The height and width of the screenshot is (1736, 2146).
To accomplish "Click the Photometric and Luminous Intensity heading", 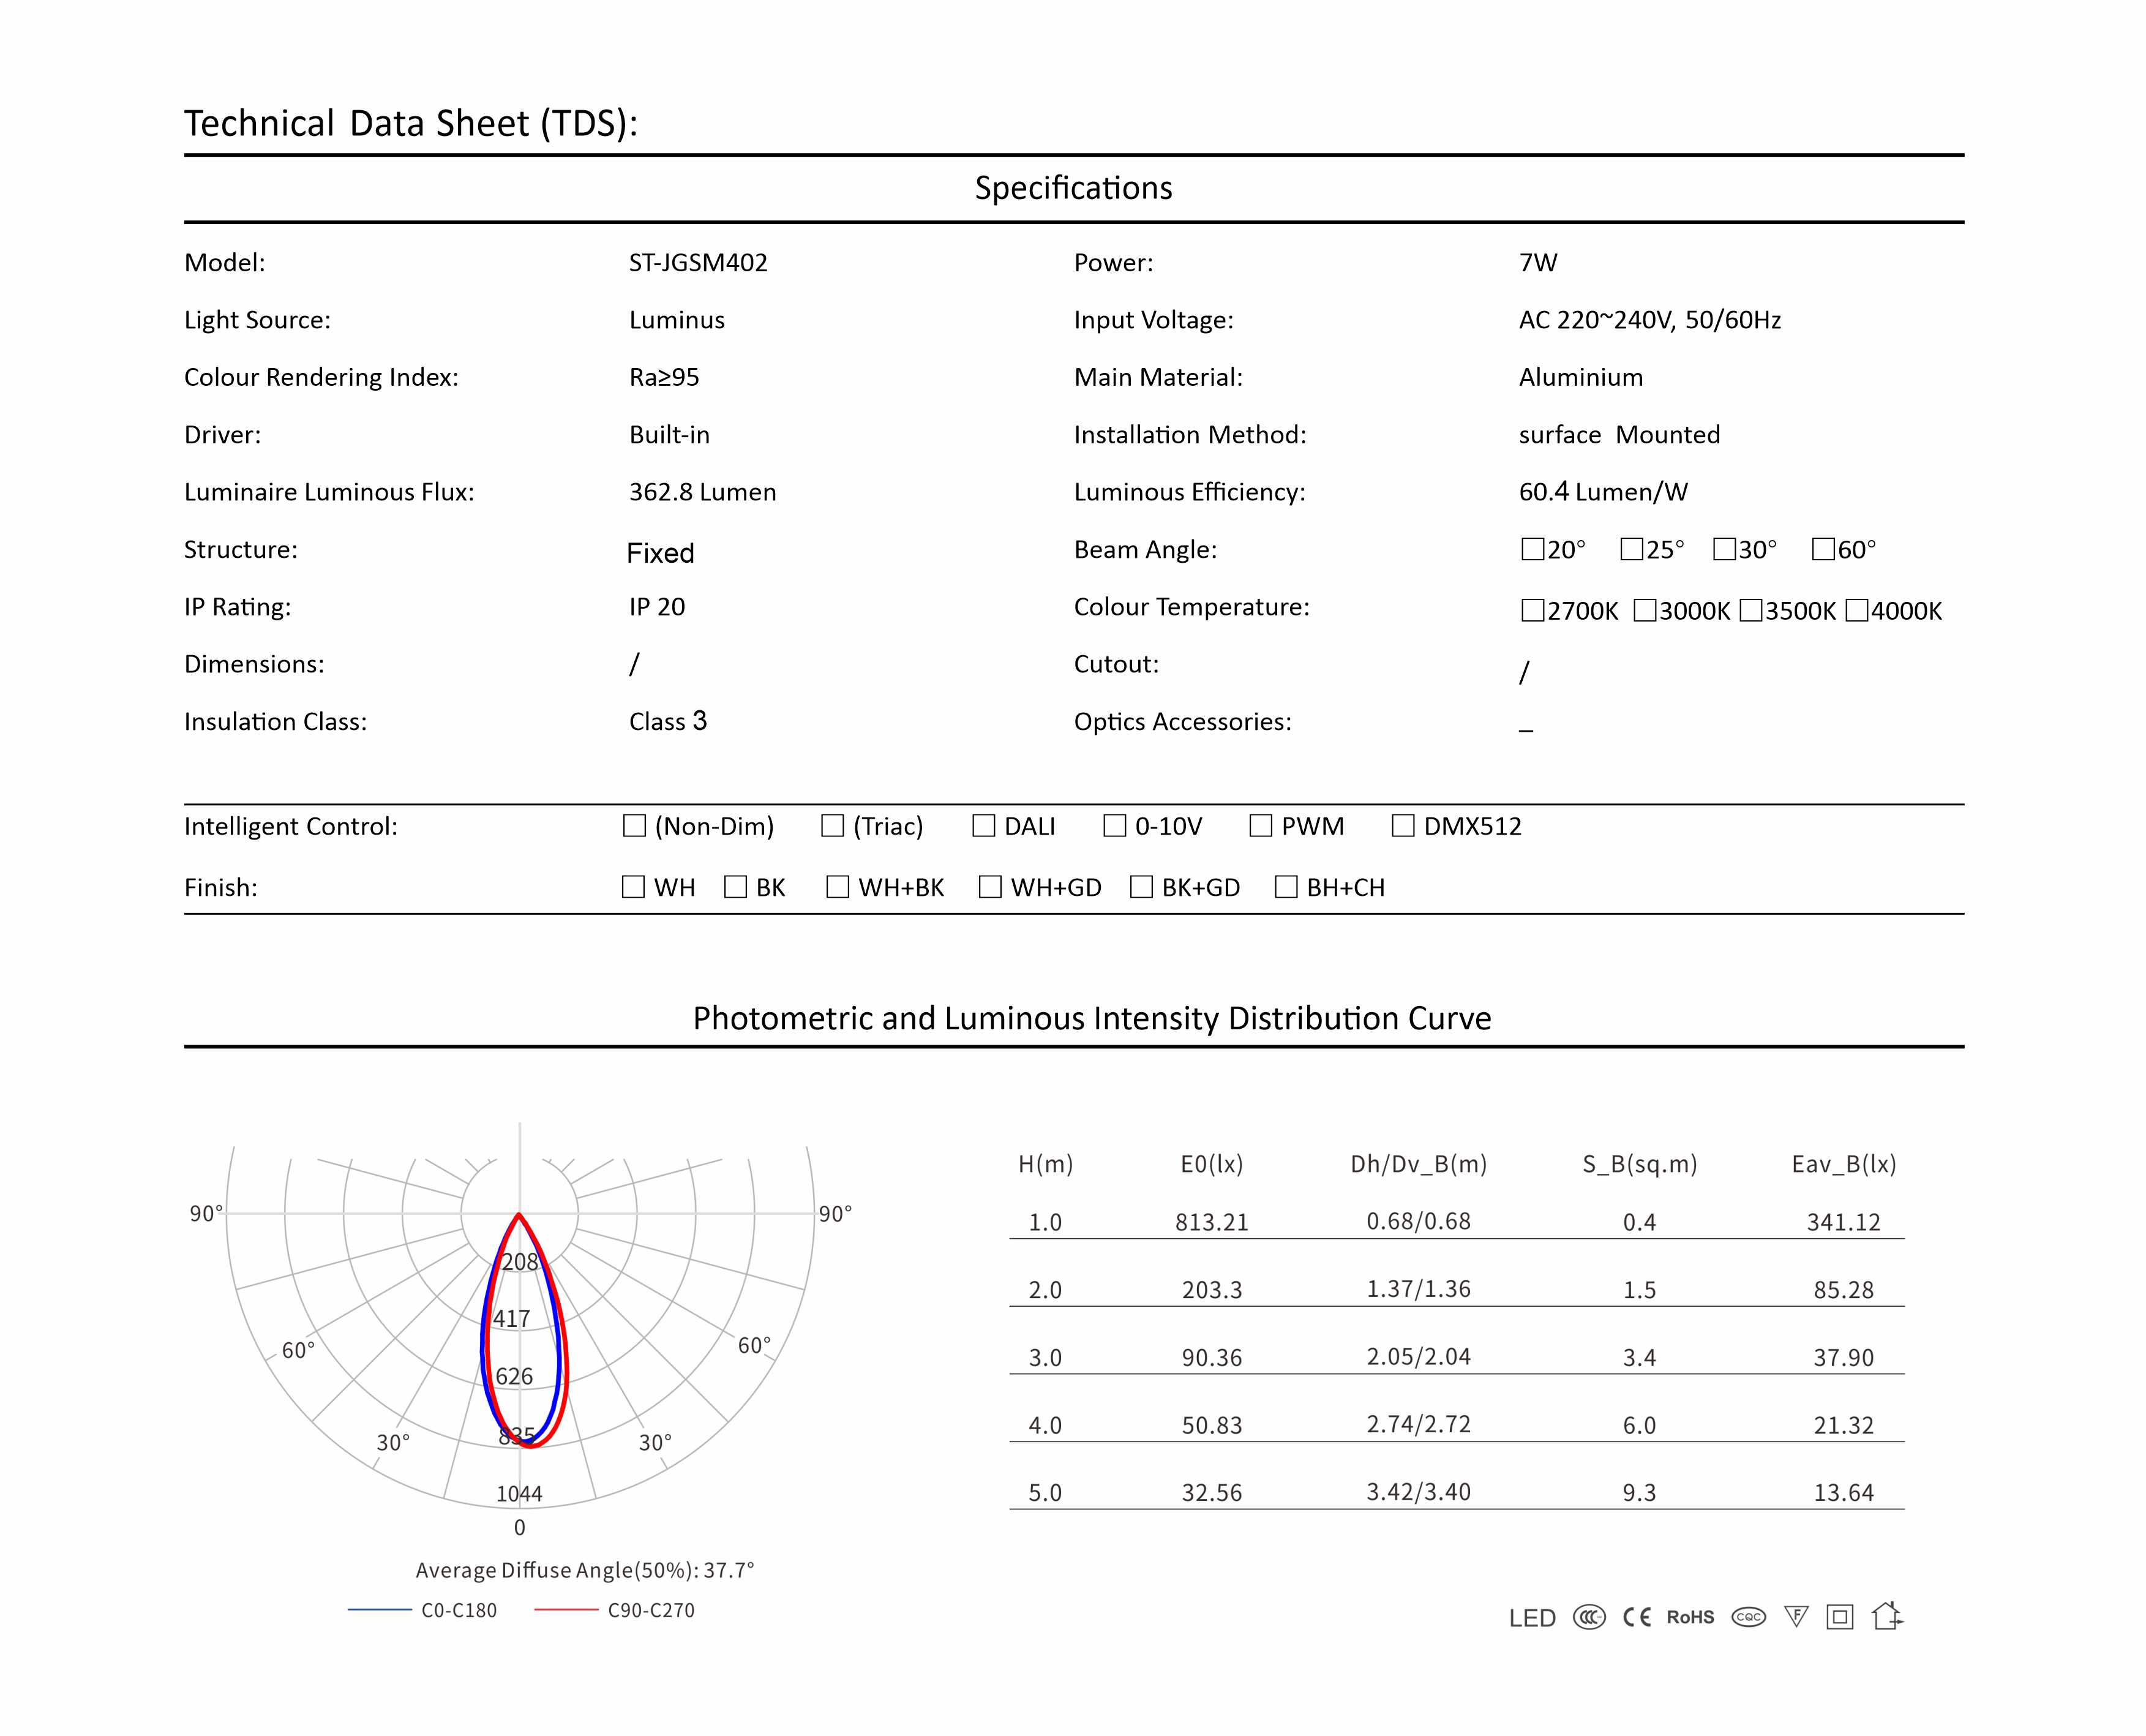I will click(1091, 1018).
